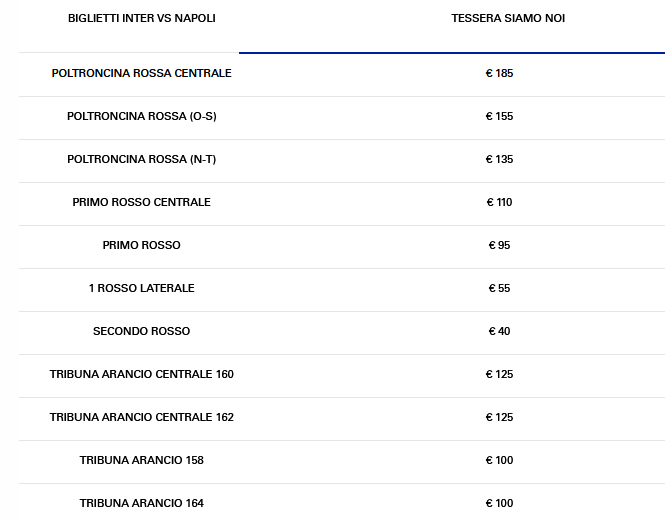This screenshot has width=665, height=519.
Task: Select the PRIMO ROSSO sector label
Action: point(141,246)
